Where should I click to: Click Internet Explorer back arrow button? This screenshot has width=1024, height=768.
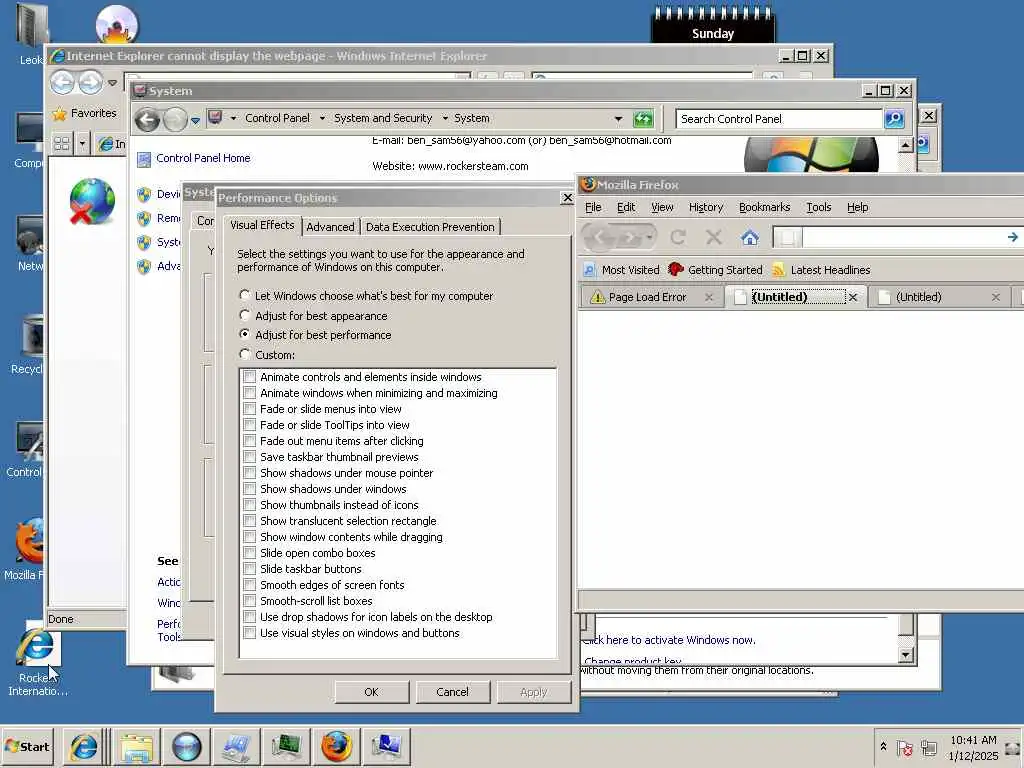(63, 83)
